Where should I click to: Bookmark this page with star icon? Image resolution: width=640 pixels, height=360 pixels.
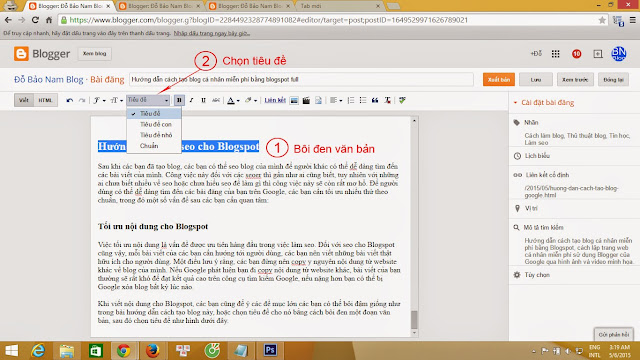(x=602, y=20)
